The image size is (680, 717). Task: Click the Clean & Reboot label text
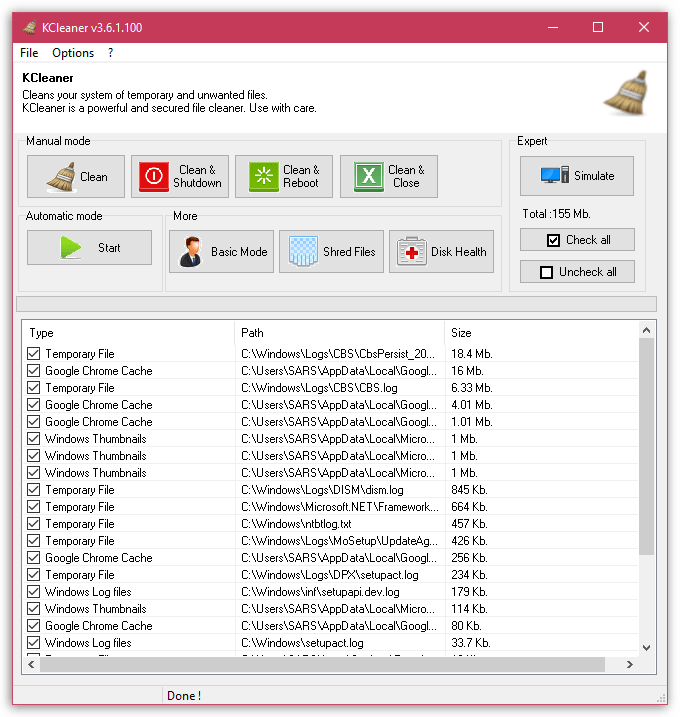coord(301,177)
